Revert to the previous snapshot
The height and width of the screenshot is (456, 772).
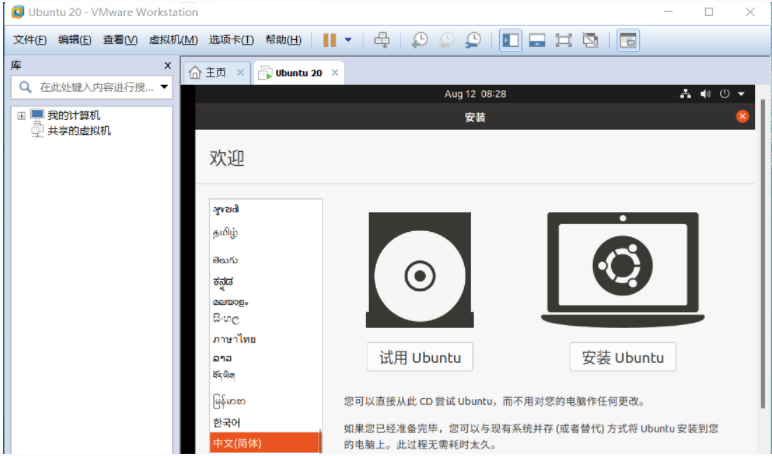[x=446, y=40]
